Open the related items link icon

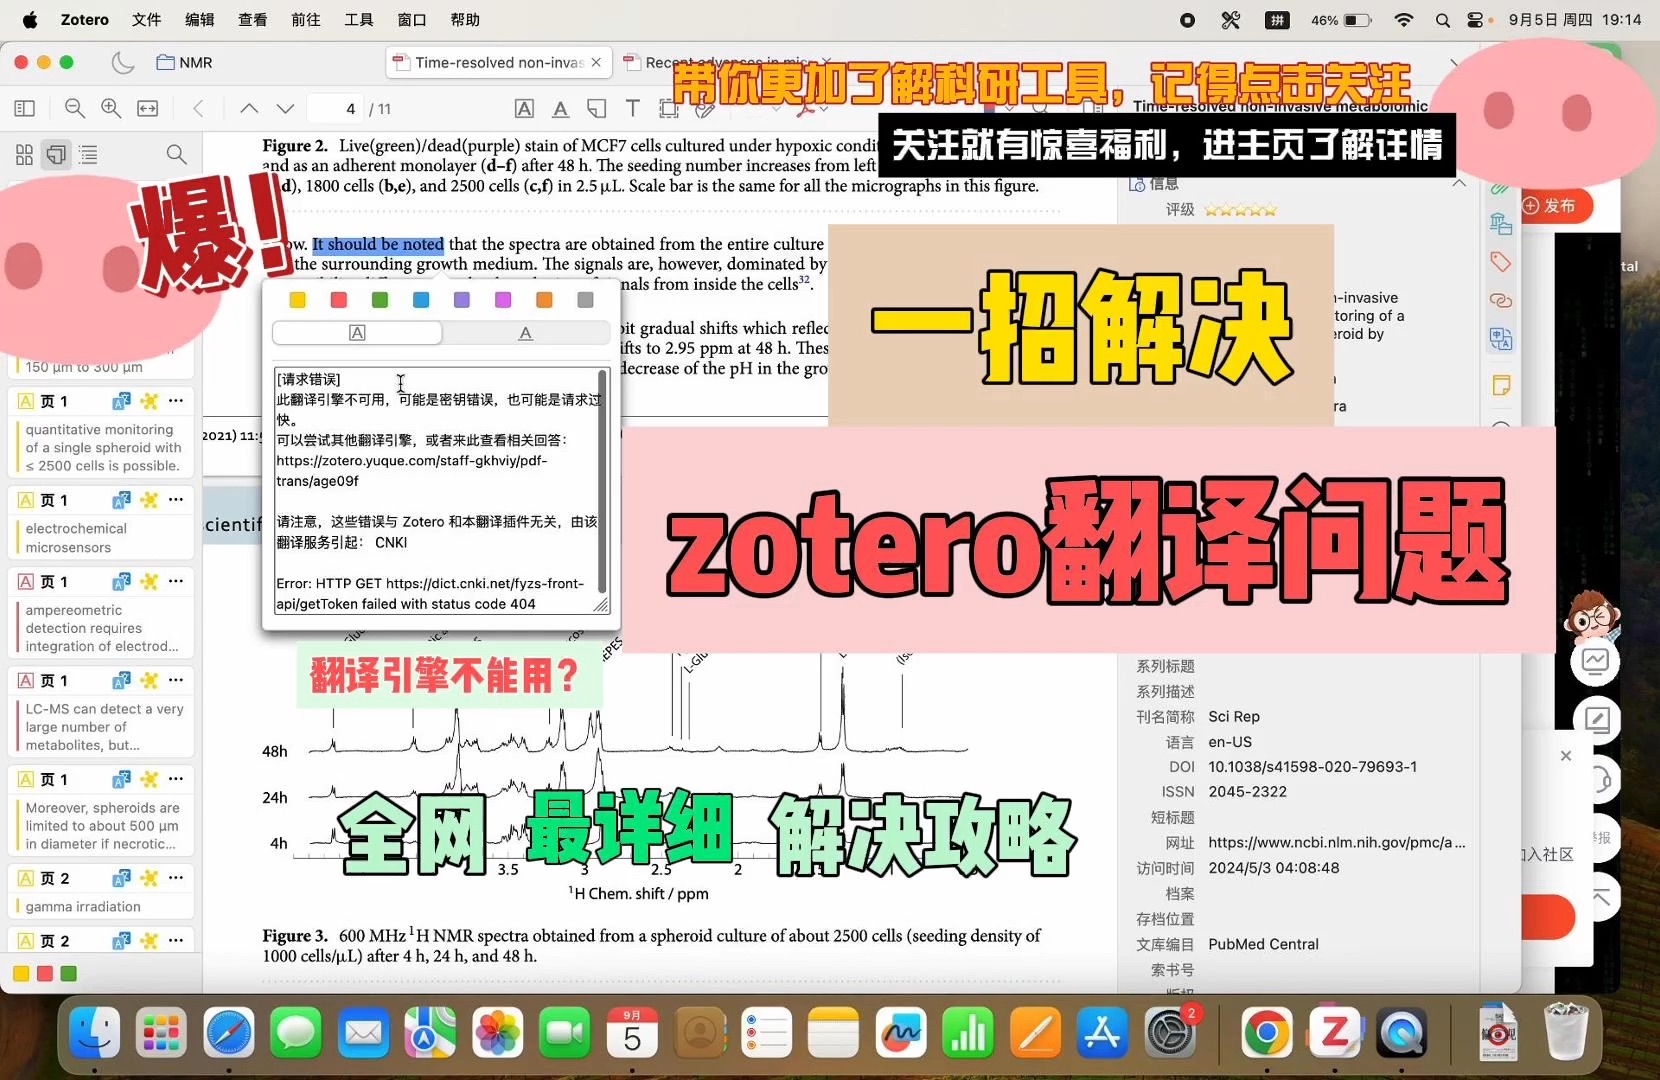coord(1500,300)
